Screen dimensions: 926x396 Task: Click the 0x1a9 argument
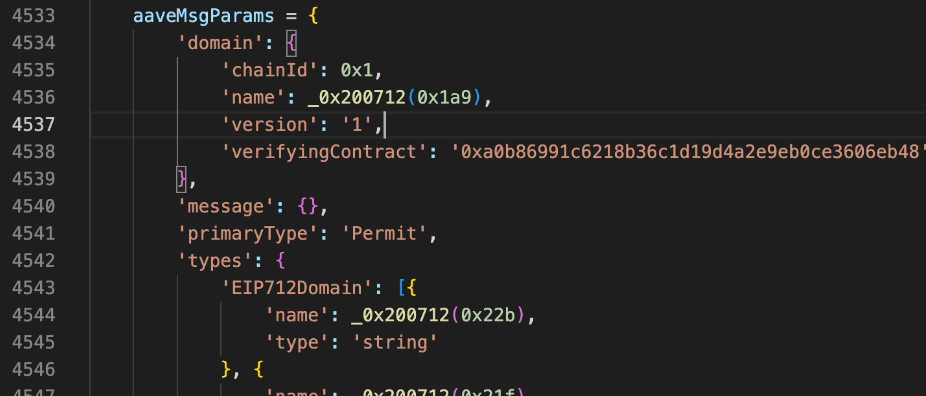[444, 97]
